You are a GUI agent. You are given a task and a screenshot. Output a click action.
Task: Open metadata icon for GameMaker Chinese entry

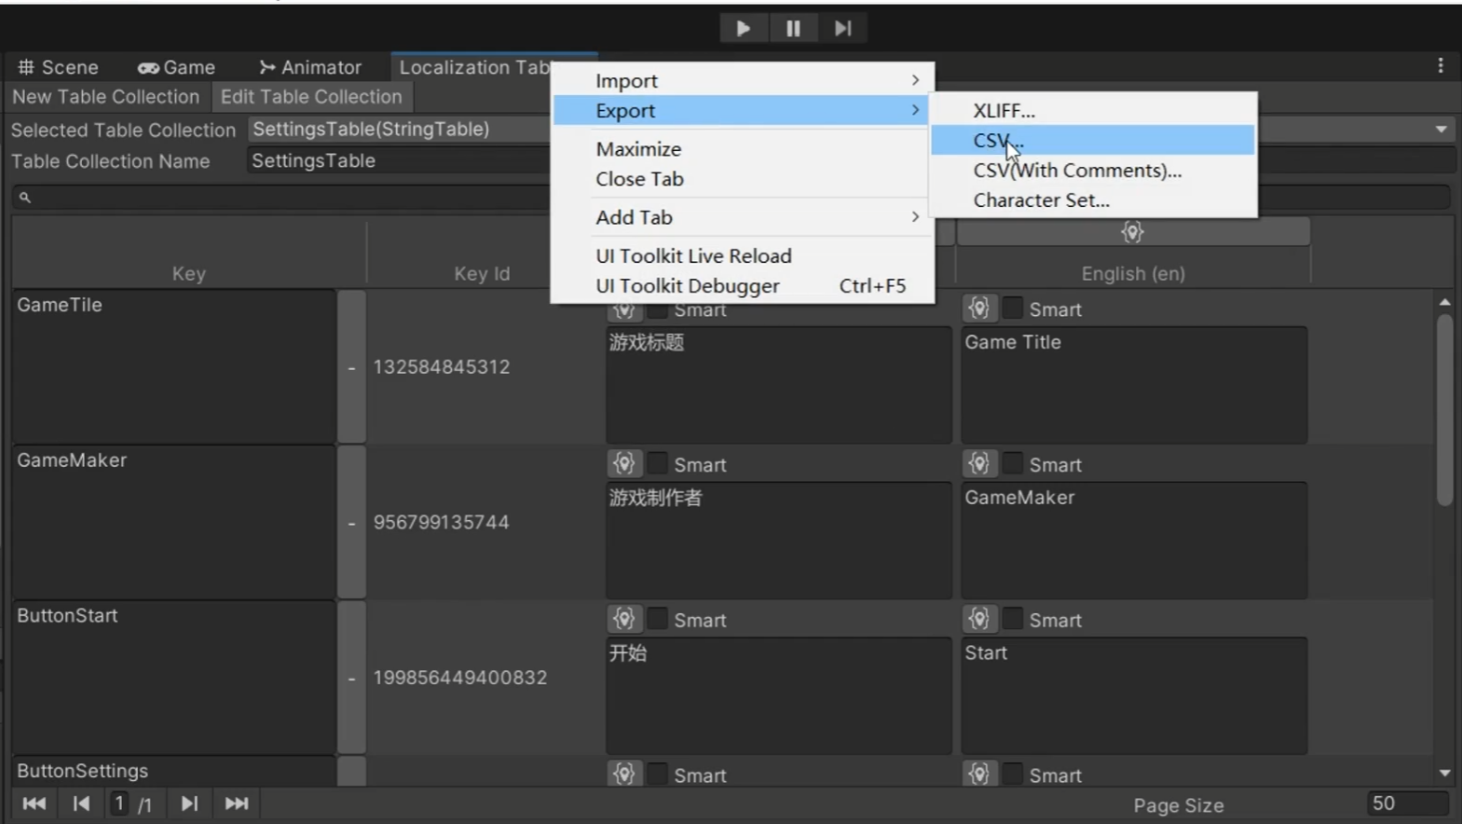point(624,464)
